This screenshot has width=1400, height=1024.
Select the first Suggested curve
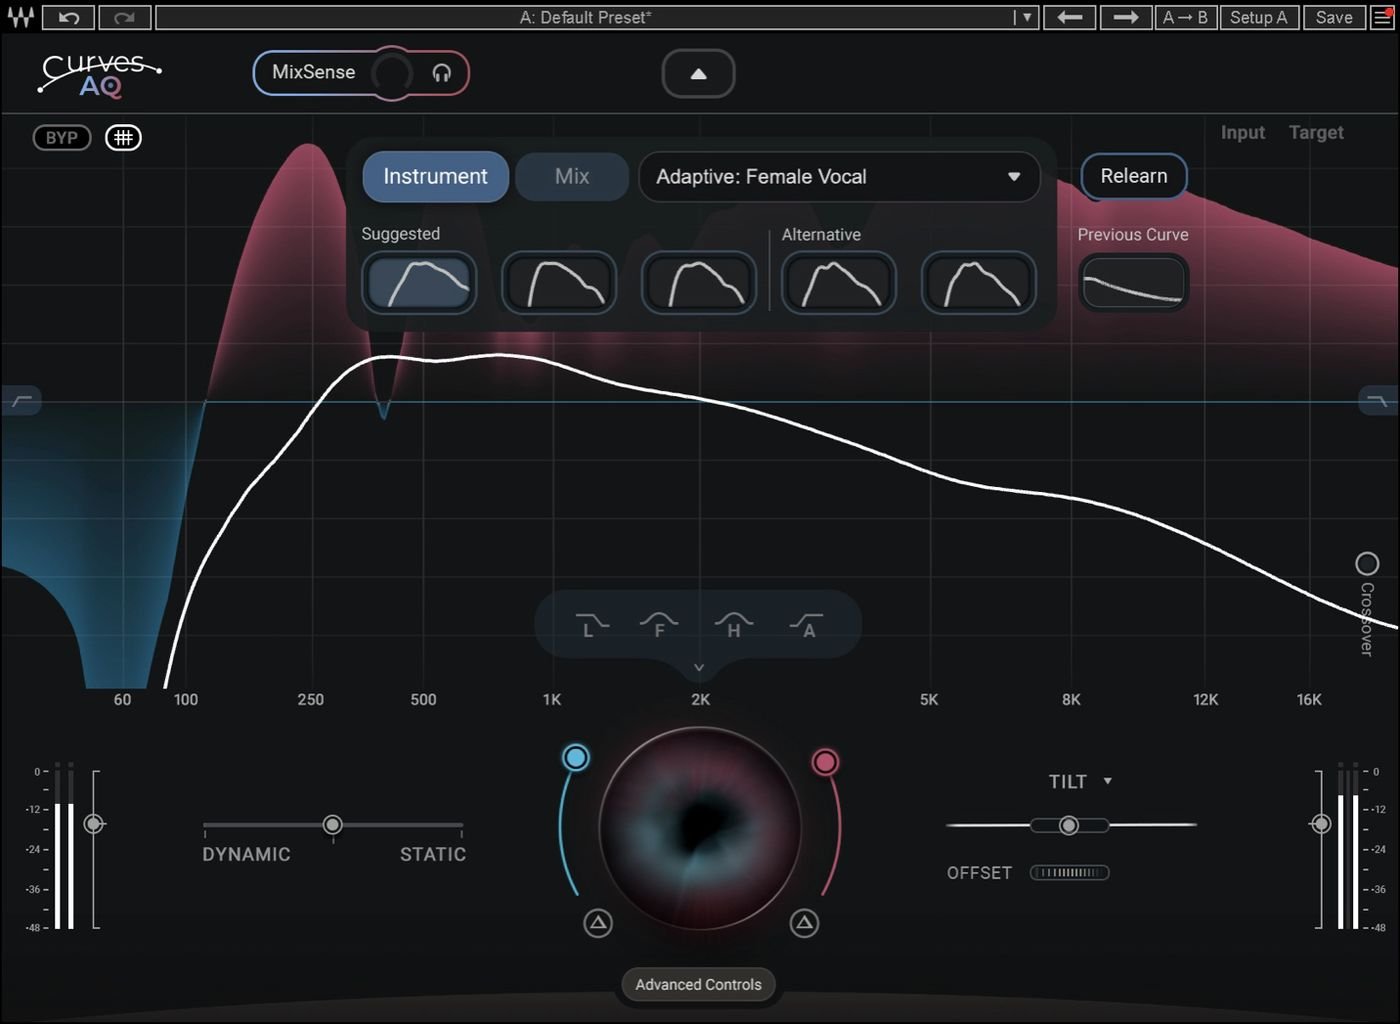pos(419,284)
